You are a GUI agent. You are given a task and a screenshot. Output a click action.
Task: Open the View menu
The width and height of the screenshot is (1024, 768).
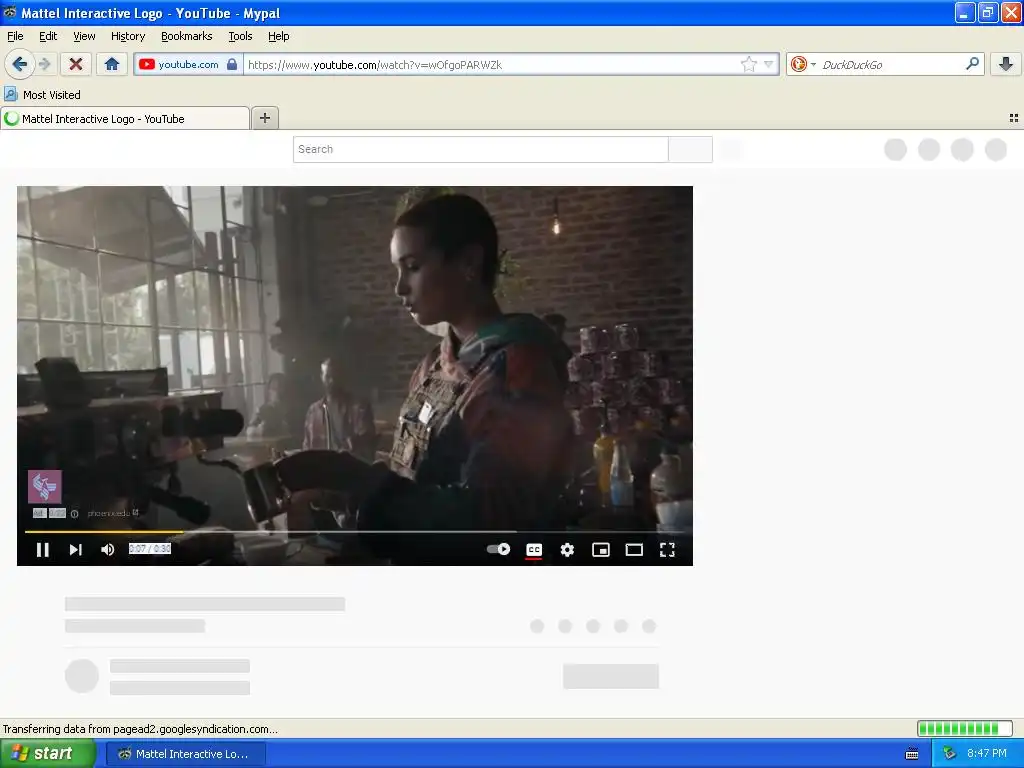84,36
